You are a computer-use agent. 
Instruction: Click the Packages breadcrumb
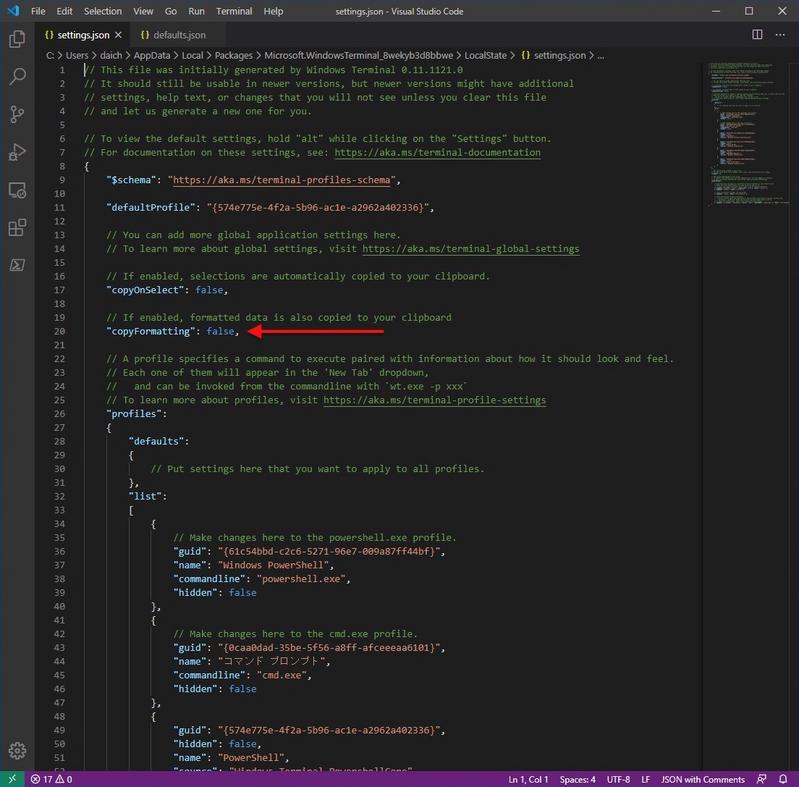(x=233, y=55)
